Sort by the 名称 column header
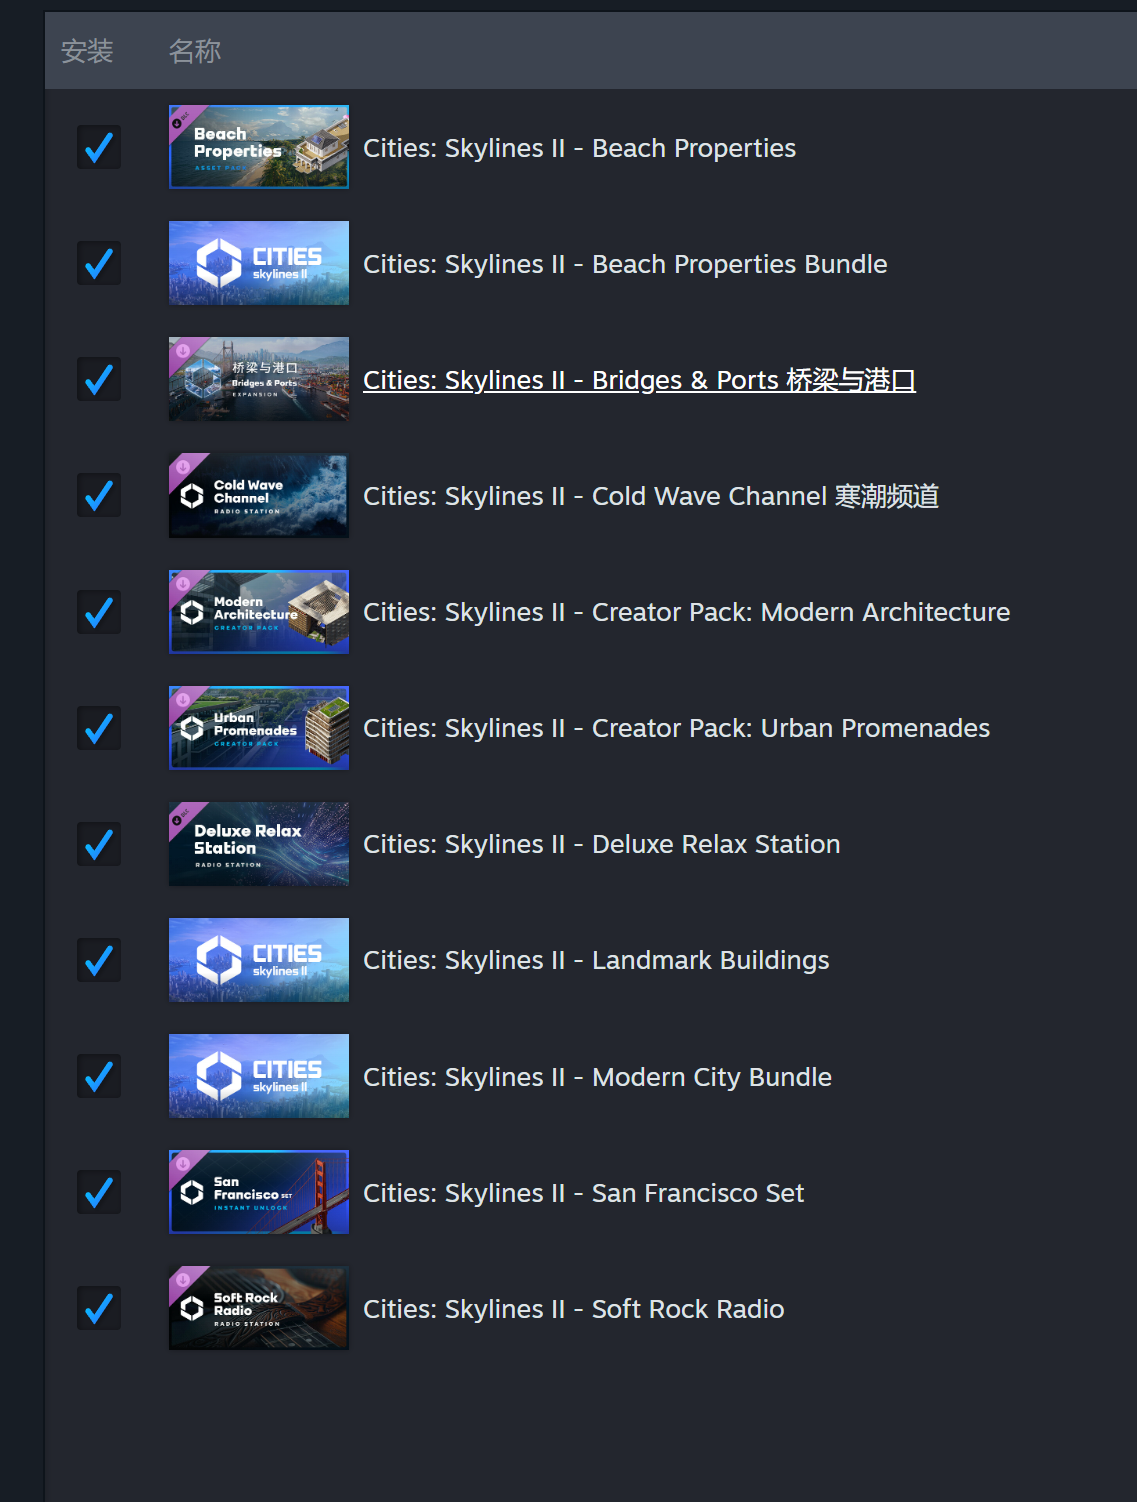 194,51
